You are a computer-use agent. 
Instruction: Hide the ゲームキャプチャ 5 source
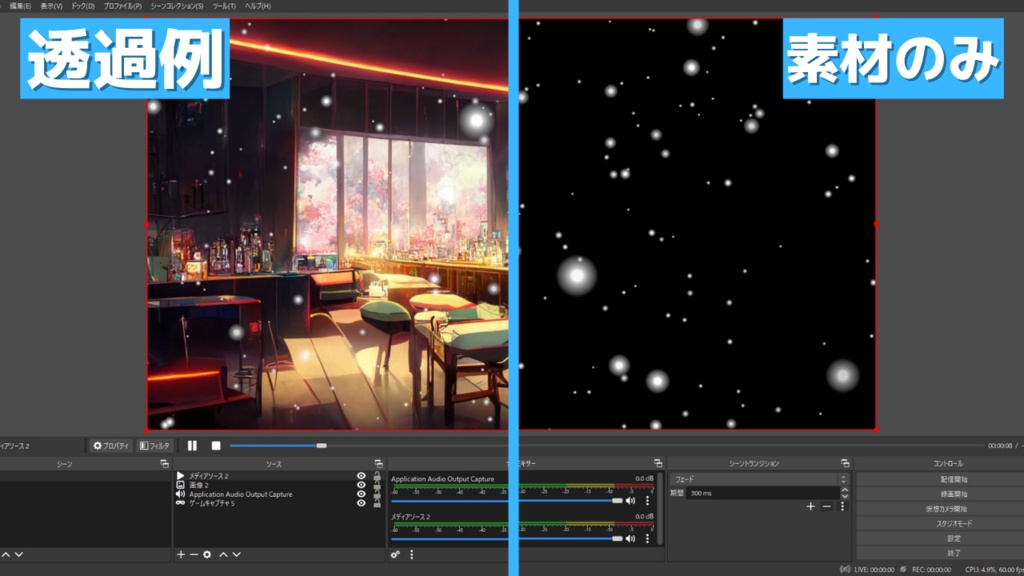361,503
